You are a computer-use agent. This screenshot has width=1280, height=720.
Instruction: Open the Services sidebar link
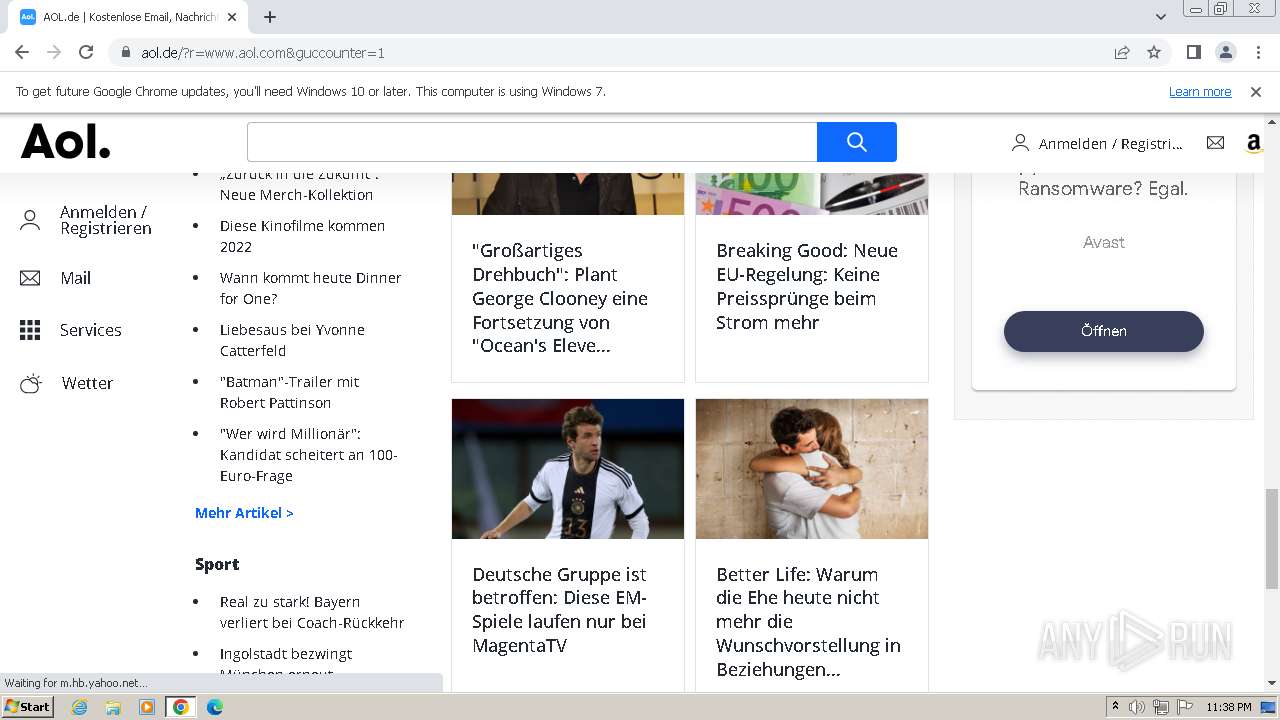(90, 330)
